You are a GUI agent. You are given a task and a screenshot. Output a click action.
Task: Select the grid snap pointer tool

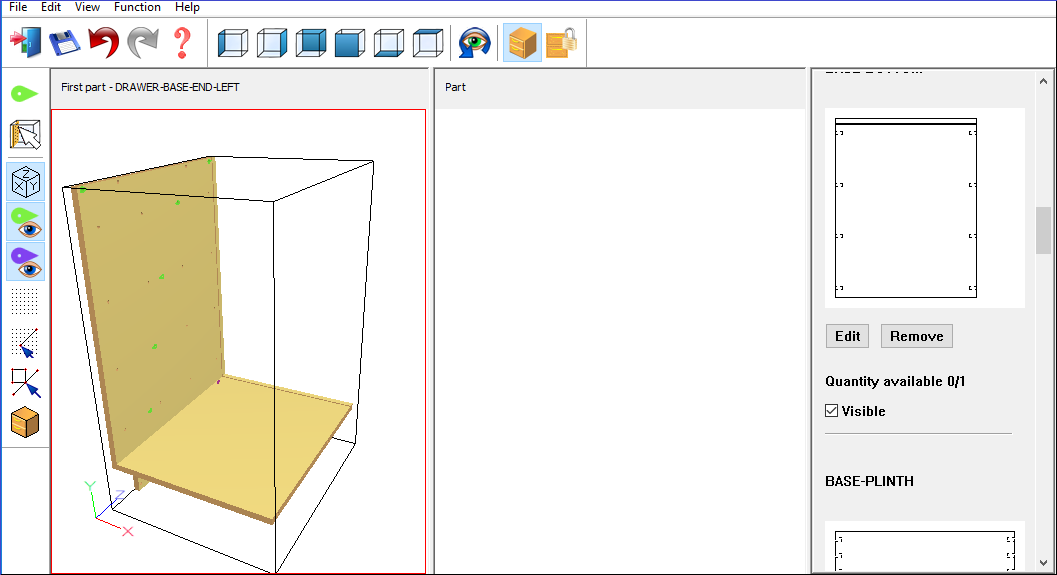tap(25, 342)
